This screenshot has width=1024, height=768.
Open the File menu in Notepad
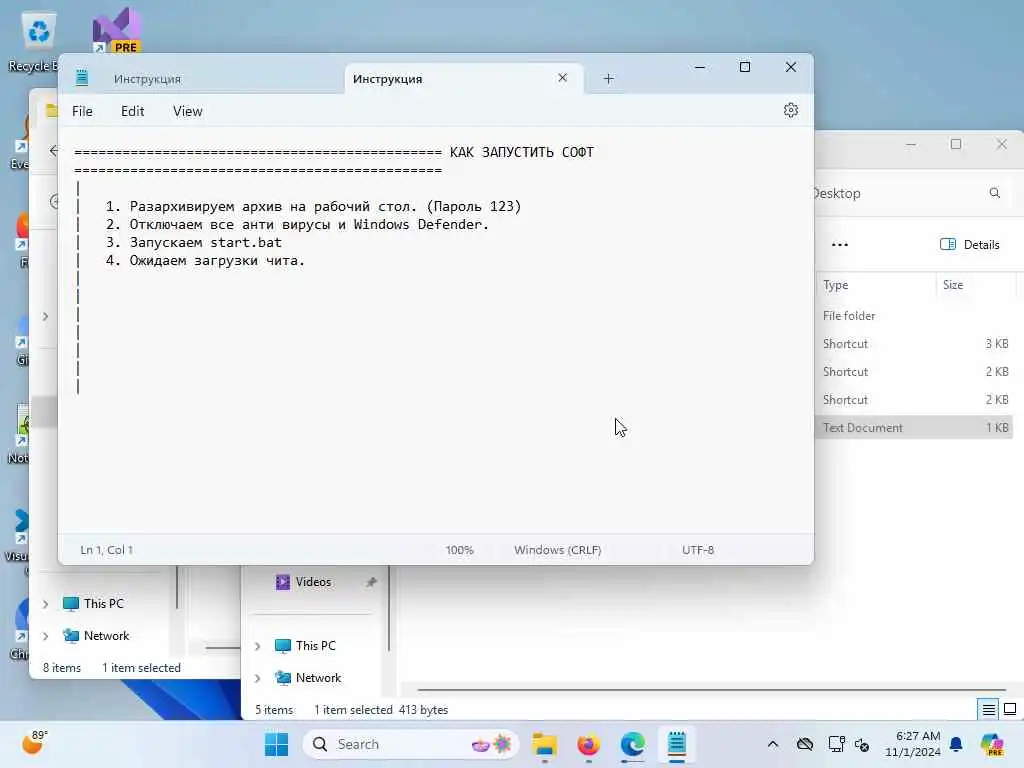tap(82, 111)
